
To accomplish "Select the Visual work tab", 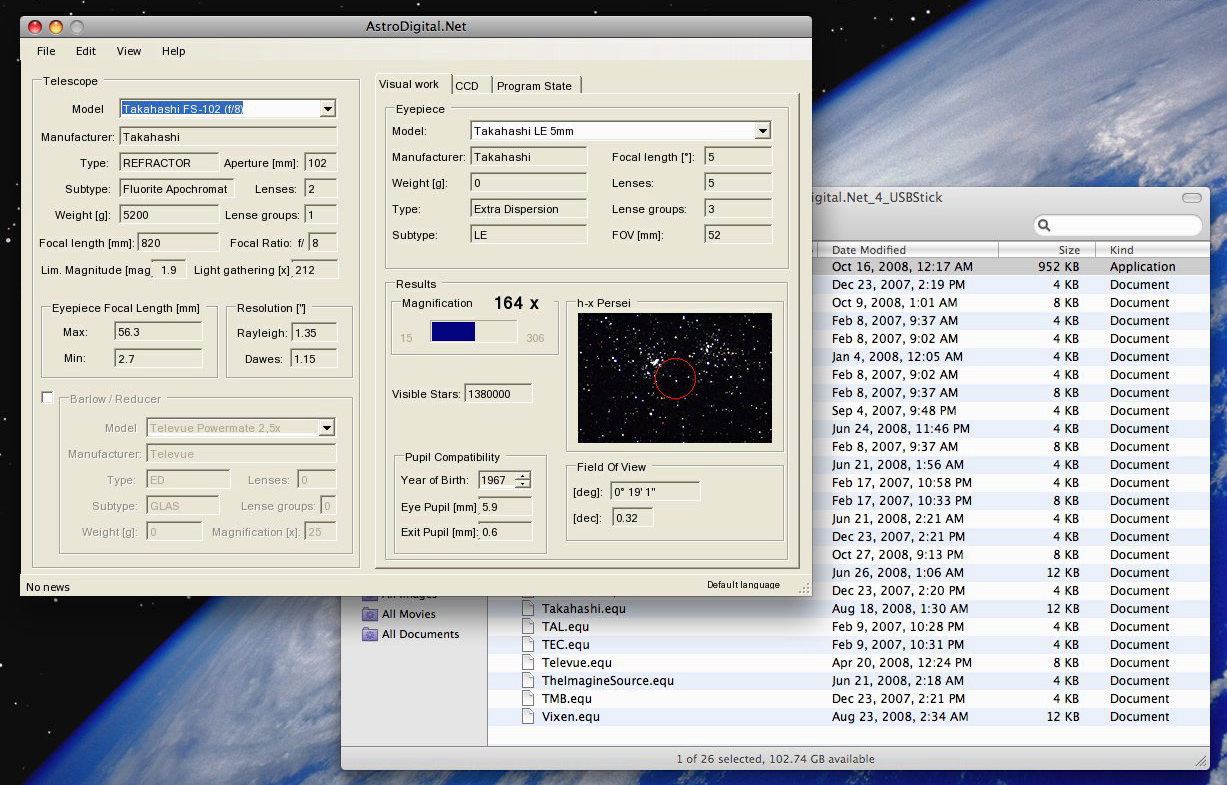I will coord(412,84).
